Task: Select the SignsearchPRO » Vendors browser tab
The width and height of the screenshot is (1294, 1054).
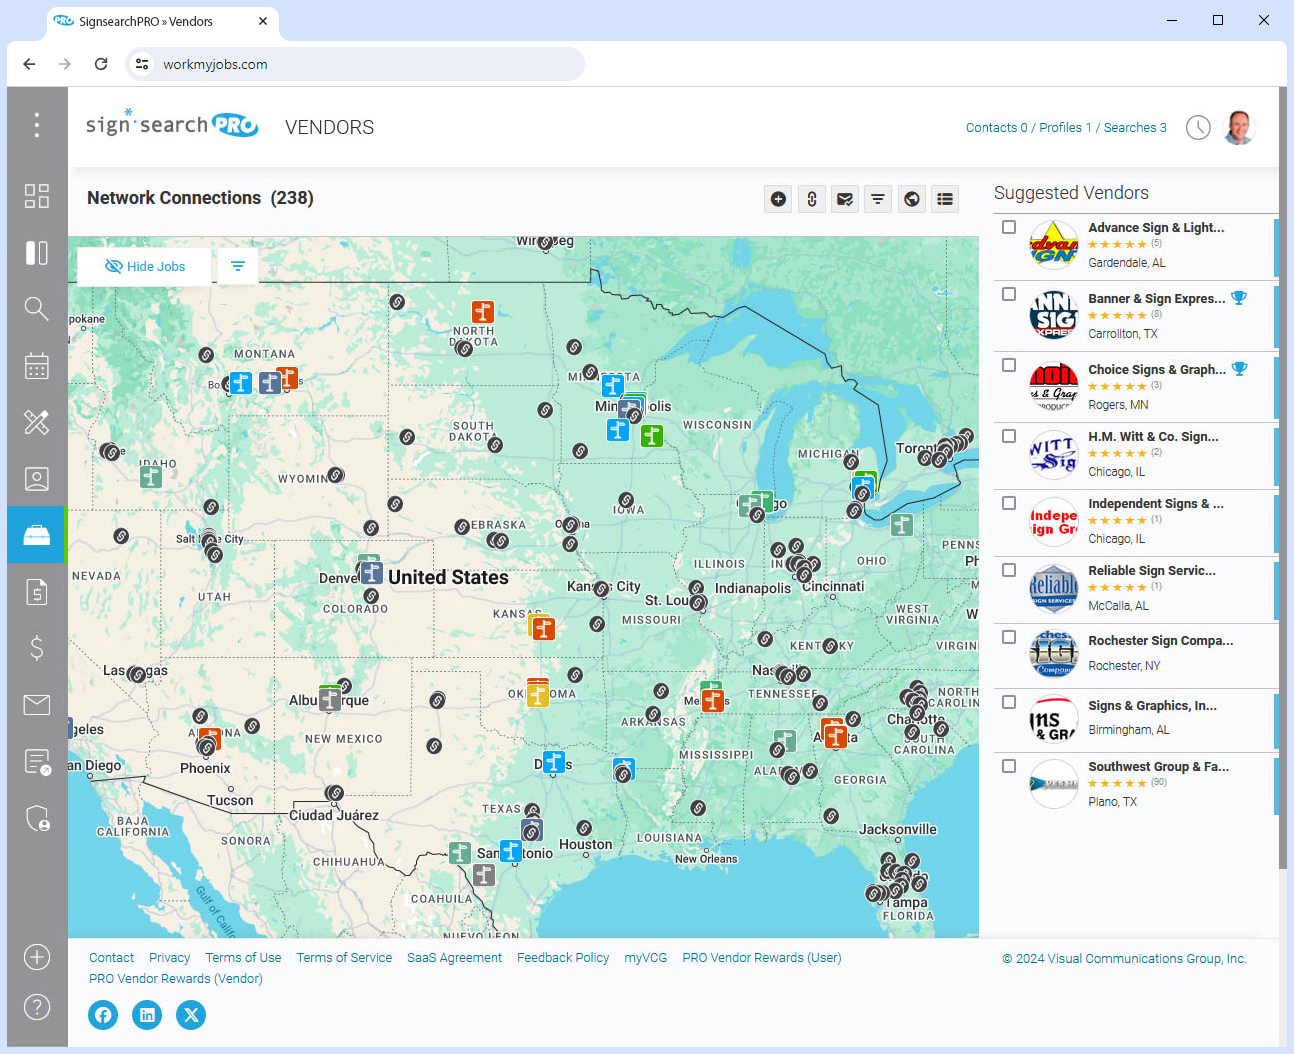Action: (163, 21)
